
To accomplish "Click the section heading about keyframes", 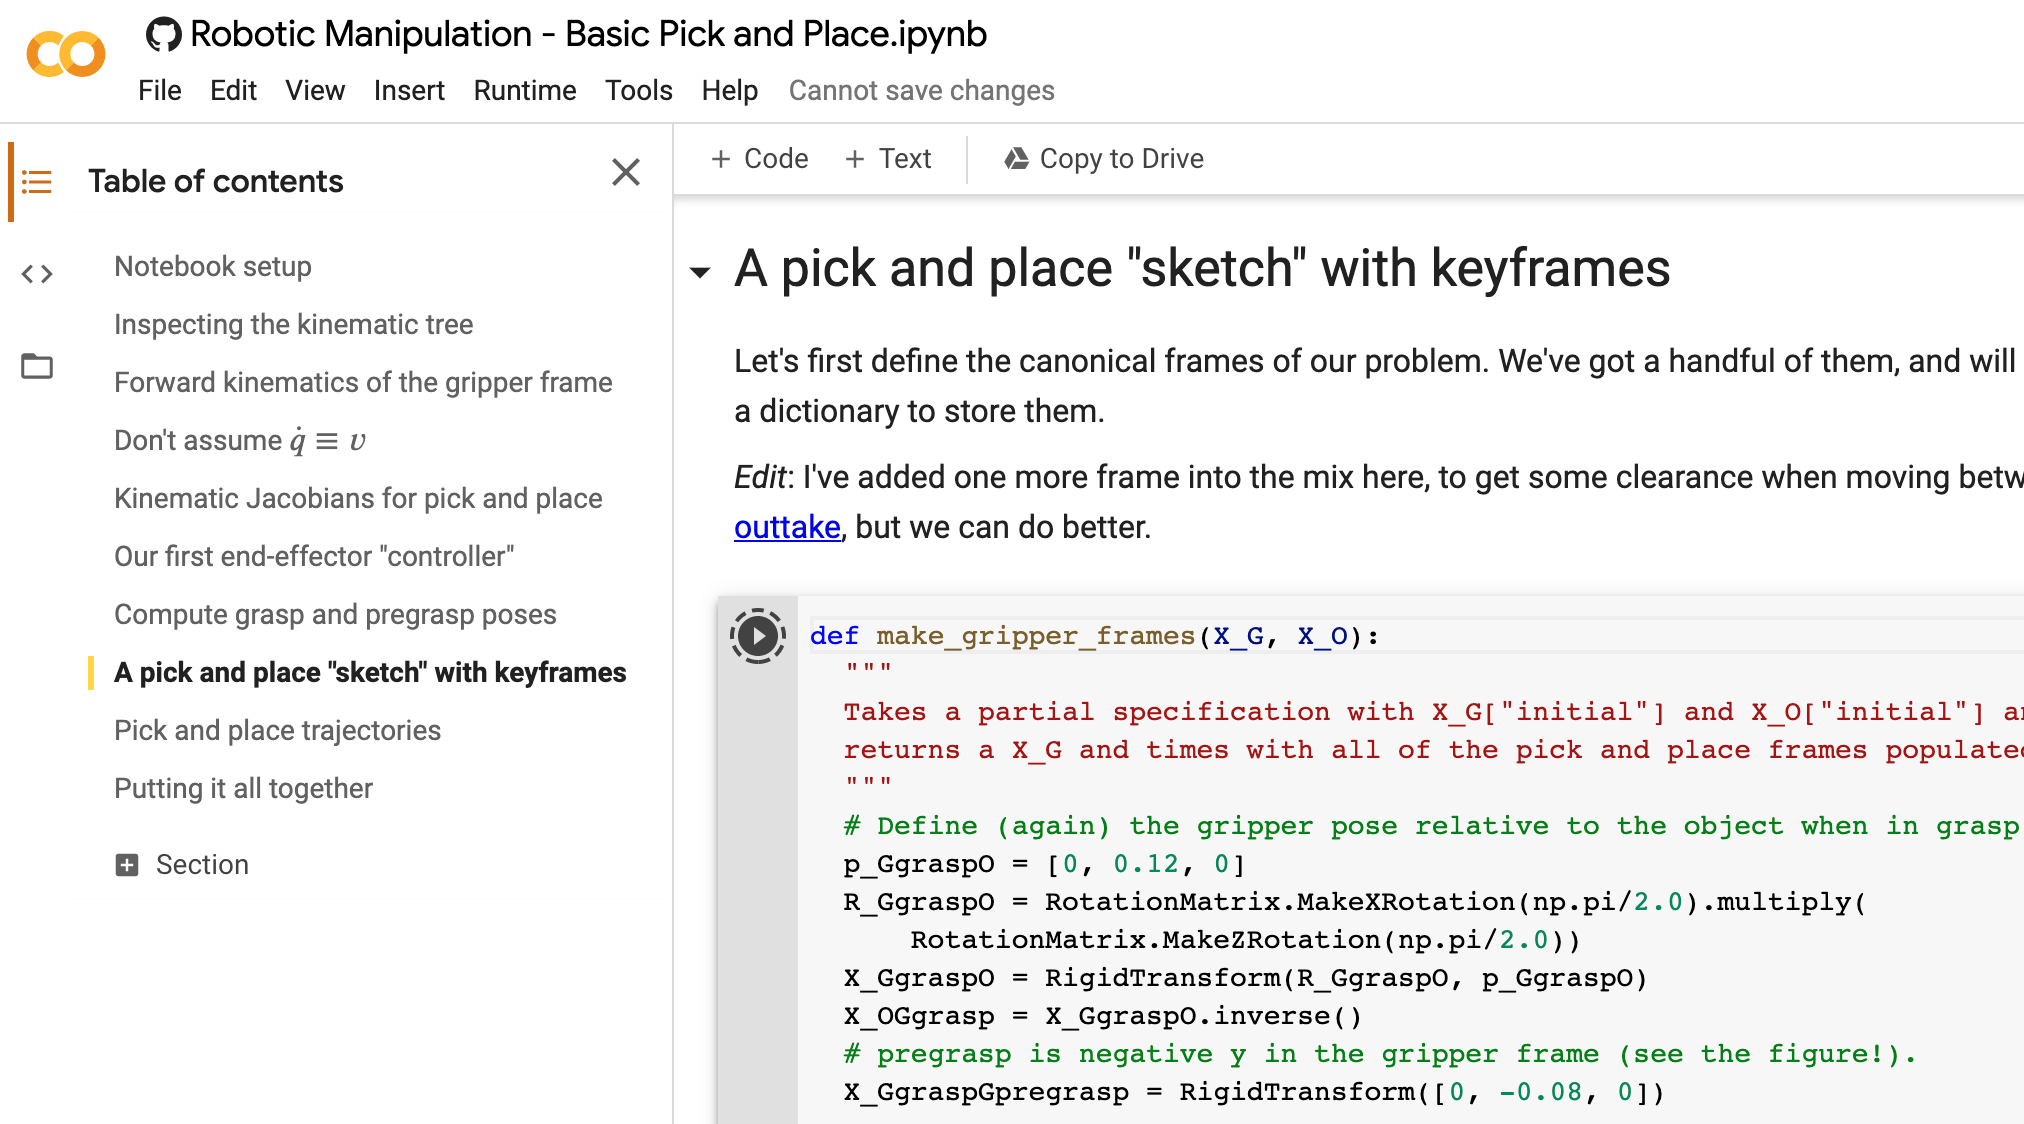I will [1202, 268].
